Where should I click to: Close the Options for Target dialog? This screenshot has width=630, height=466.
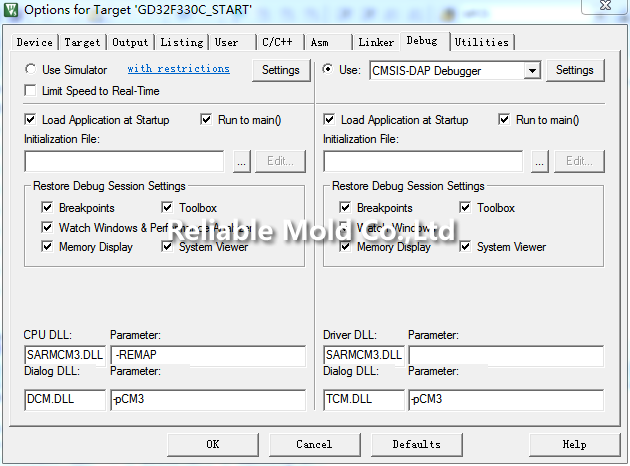(x=603, y=10)
